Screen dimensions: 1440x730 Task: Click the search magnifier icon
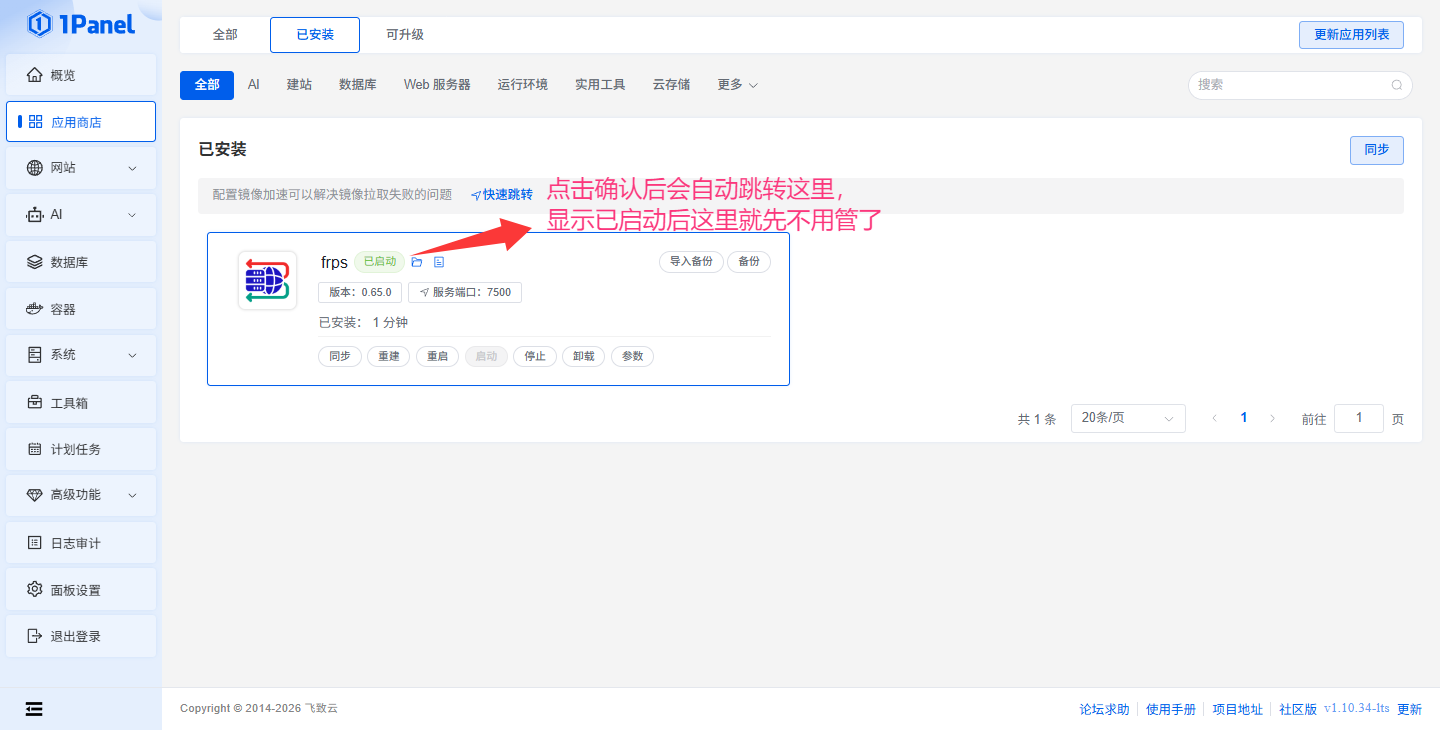pos(1397,85)
